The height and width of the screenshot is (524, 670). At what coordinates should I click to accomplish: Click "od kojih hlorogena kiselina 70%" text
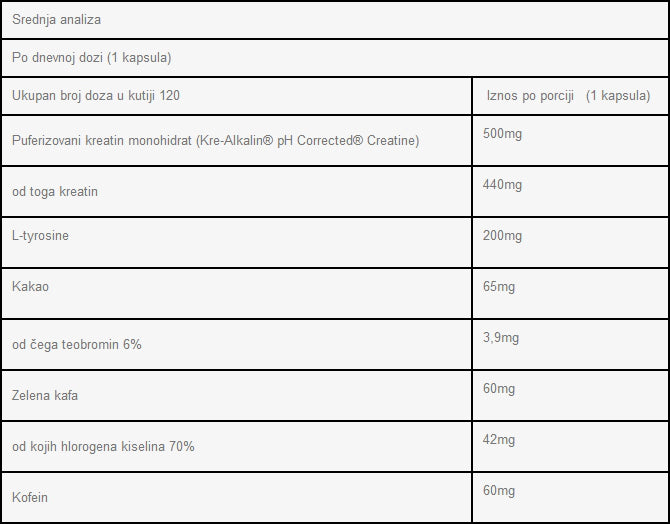(x=103, y=446)
